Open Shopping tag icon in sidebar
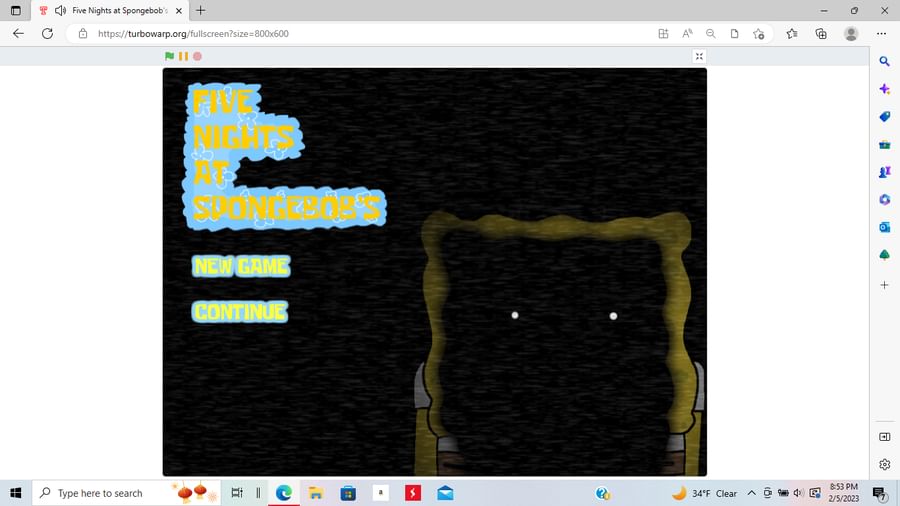Viewport: 900px width, 506px height. point(885,116)
